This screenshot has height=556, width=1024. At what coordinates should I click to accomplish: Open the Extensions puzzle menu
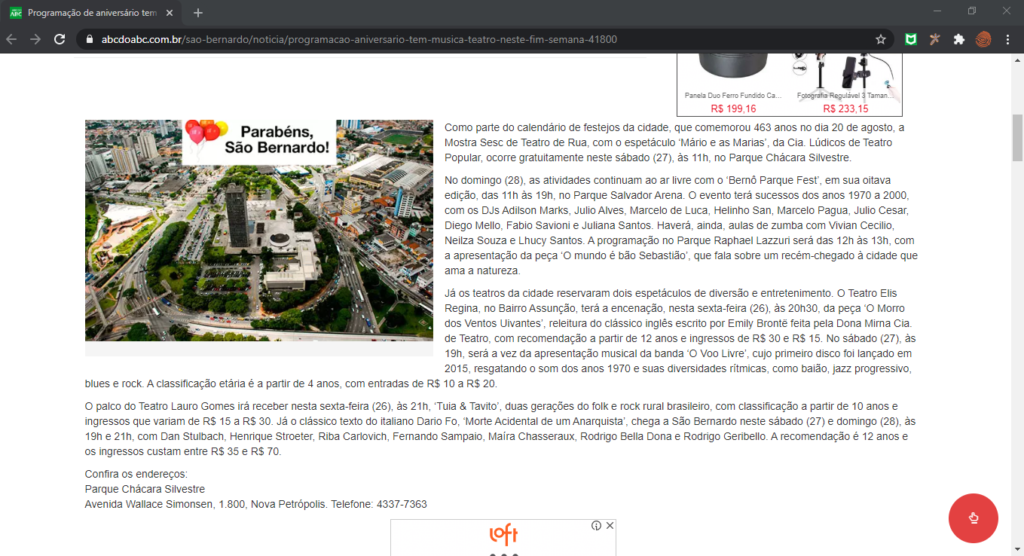coord(959,39)
